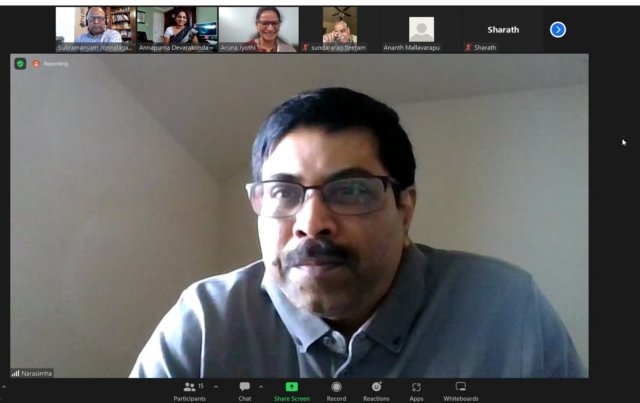Select Aruna Jyothi video thumbnail
The width and height of the screenshot is (640, 403).
point(258,29)
